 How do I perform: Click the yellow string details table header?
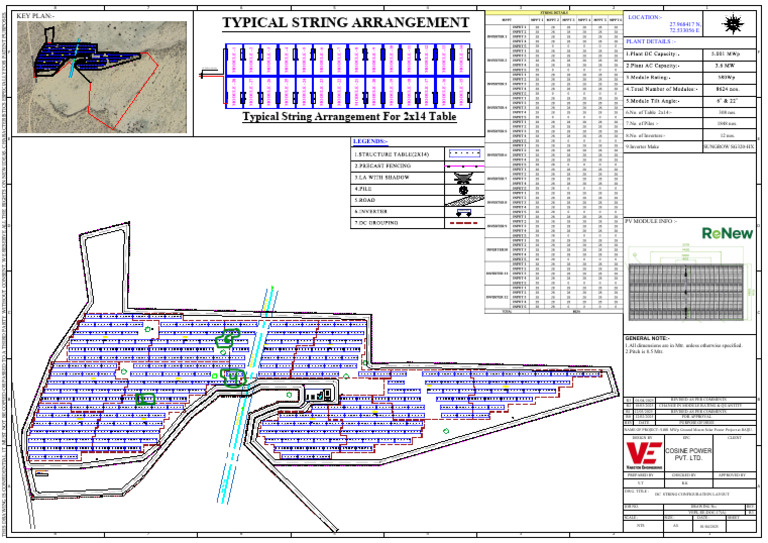(554, 13)
